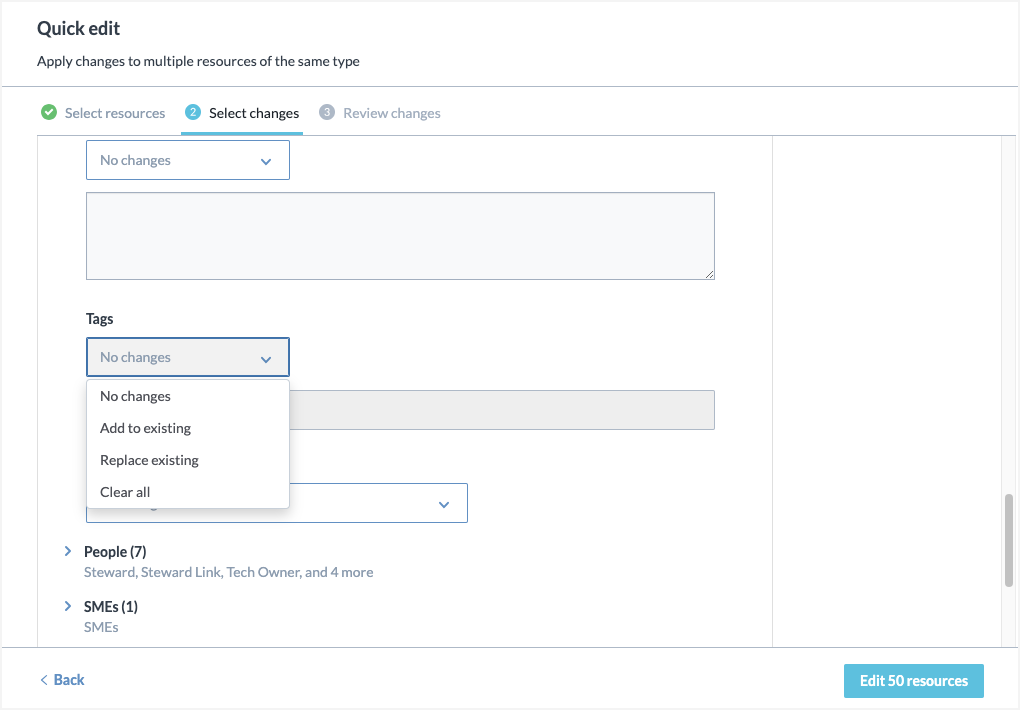Click the green checkmark step icon
Screen dimensions: 1020x710
coord(49,113)
